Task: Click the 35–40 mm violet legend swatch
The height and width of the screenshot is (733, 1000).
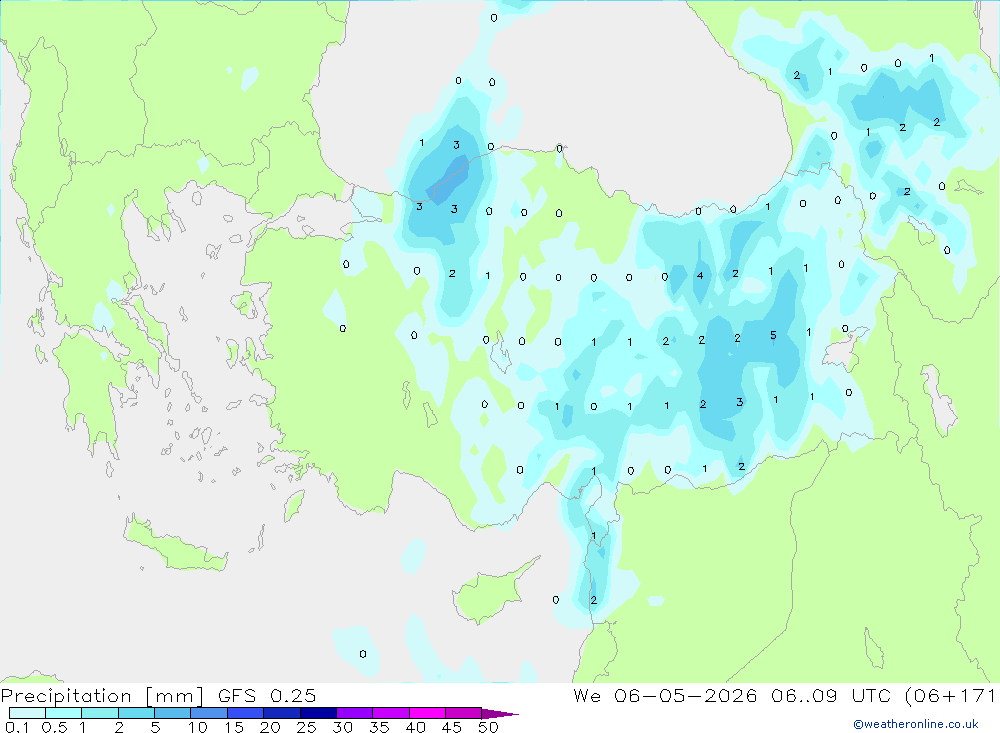Action: click(x=391, y=713)
